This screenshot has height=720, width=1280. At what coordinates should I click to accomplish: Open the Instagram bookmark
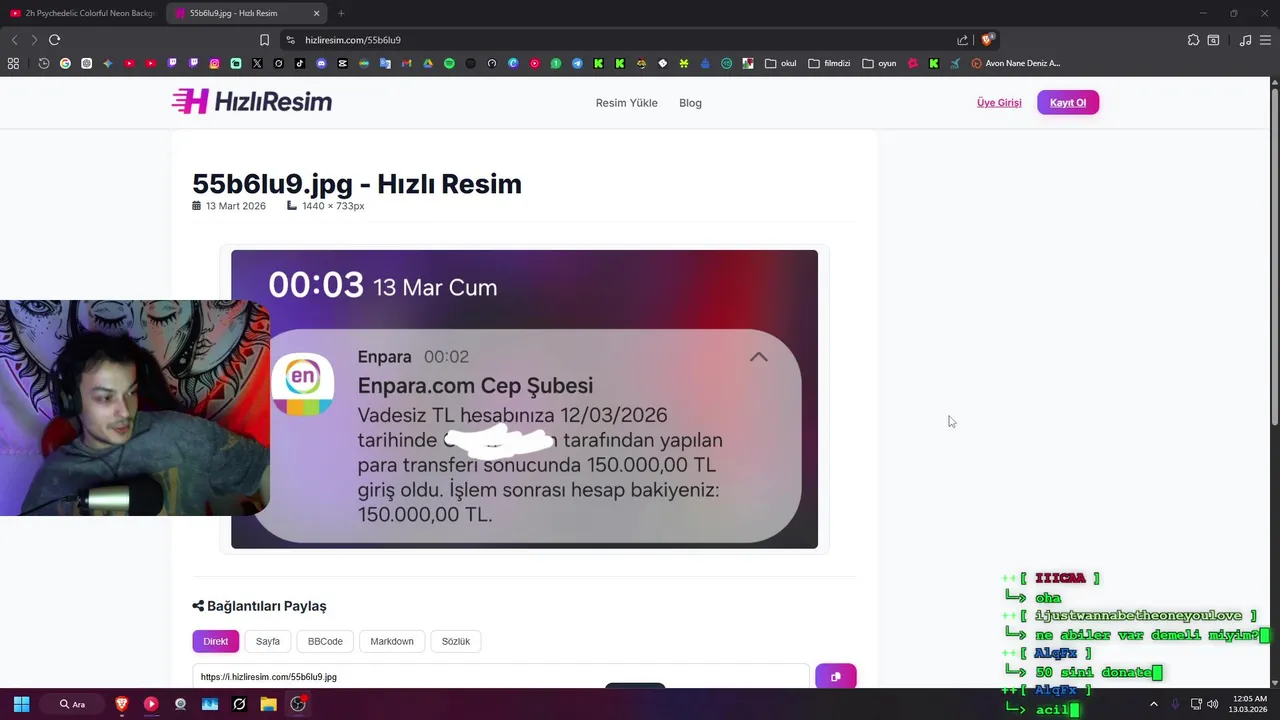click(x=214, y=63)
